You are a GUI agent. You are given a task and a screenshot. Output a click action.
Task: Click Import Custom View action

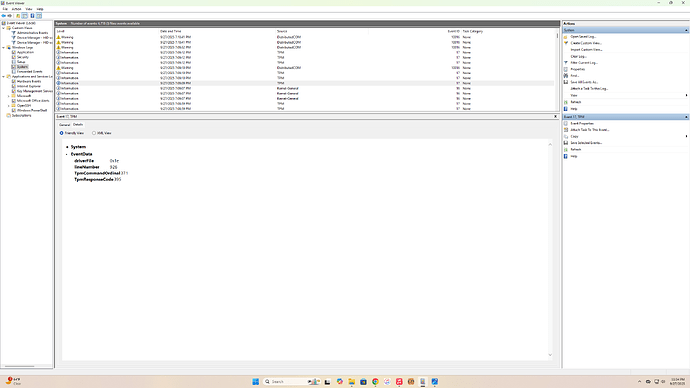[586, 50]
